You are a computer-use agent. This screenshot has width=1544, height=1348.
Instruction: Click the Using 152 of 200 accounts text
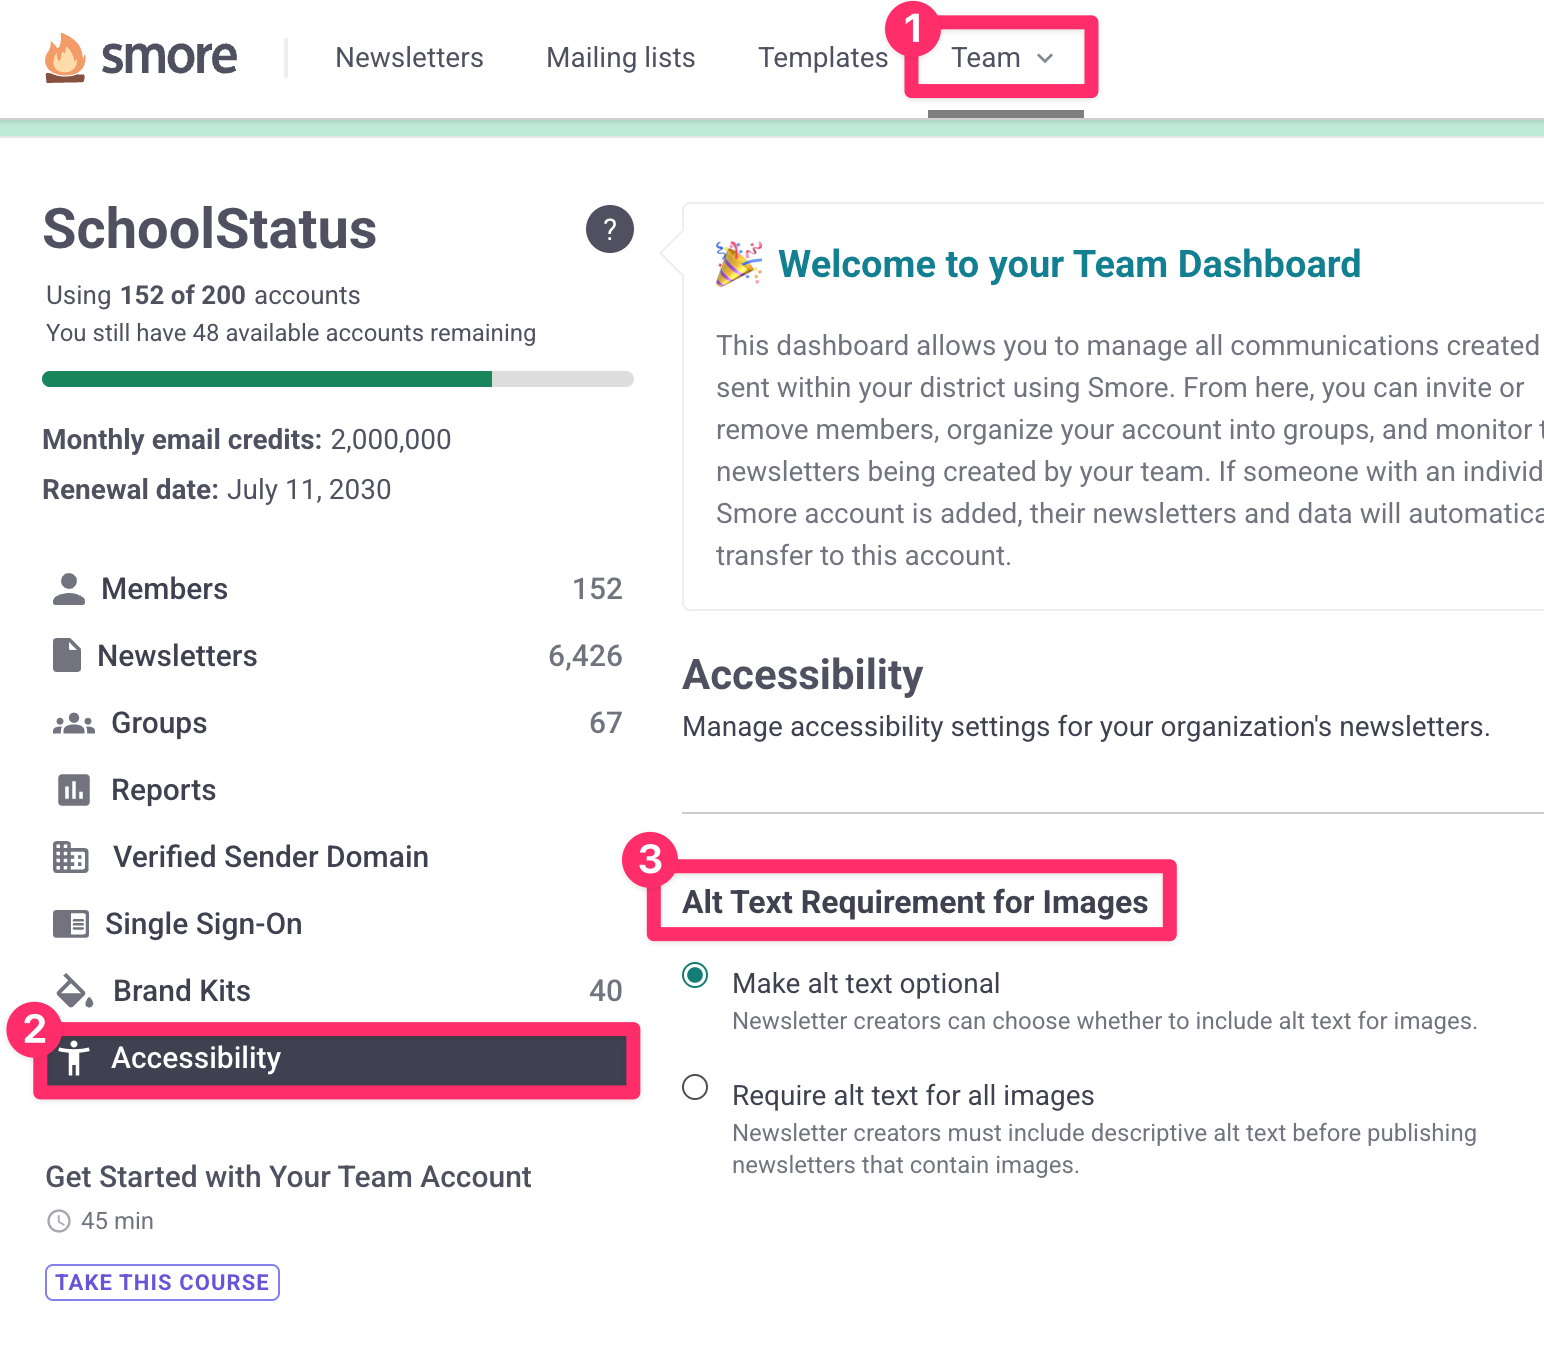point(203,295)
